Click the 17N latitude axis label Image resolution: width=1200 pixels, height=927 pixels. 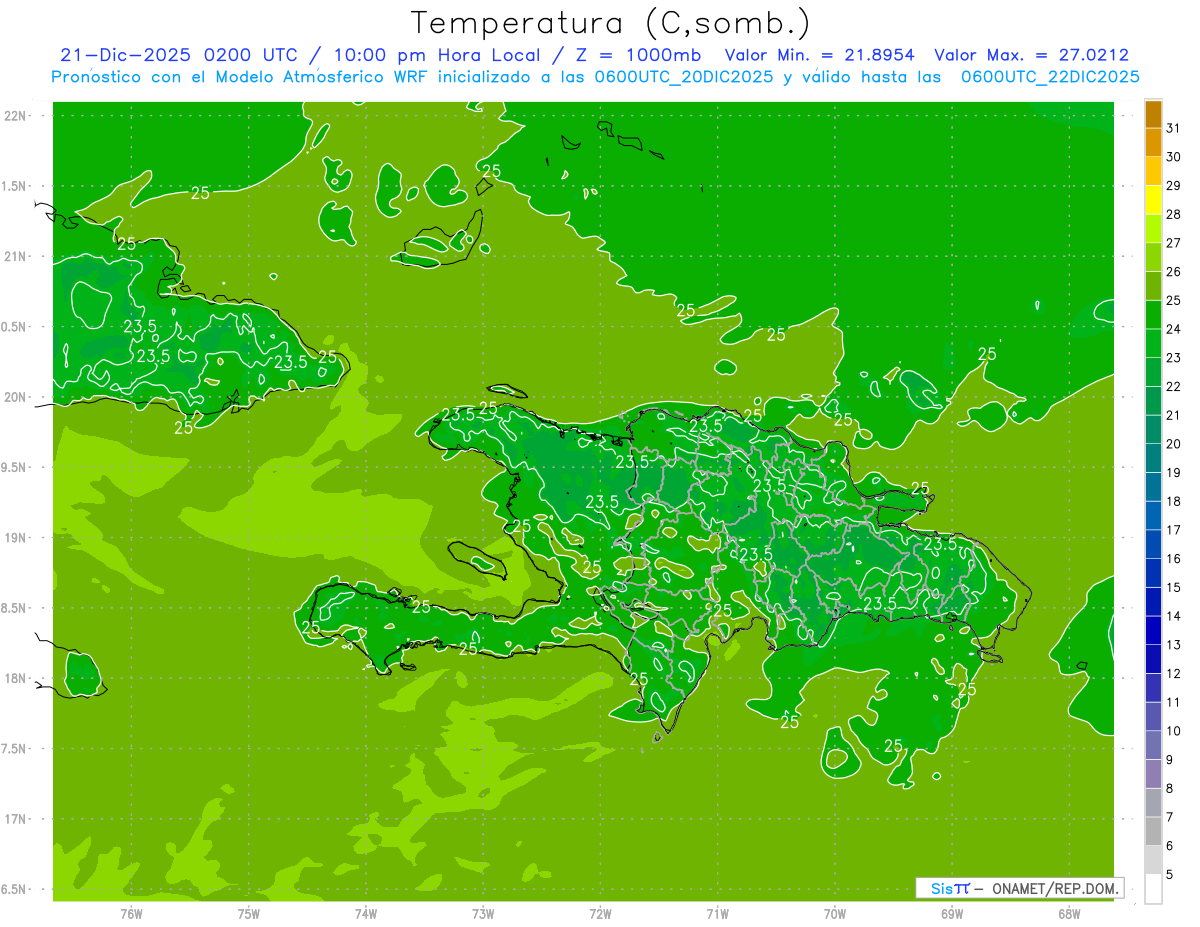pos(15,819)
